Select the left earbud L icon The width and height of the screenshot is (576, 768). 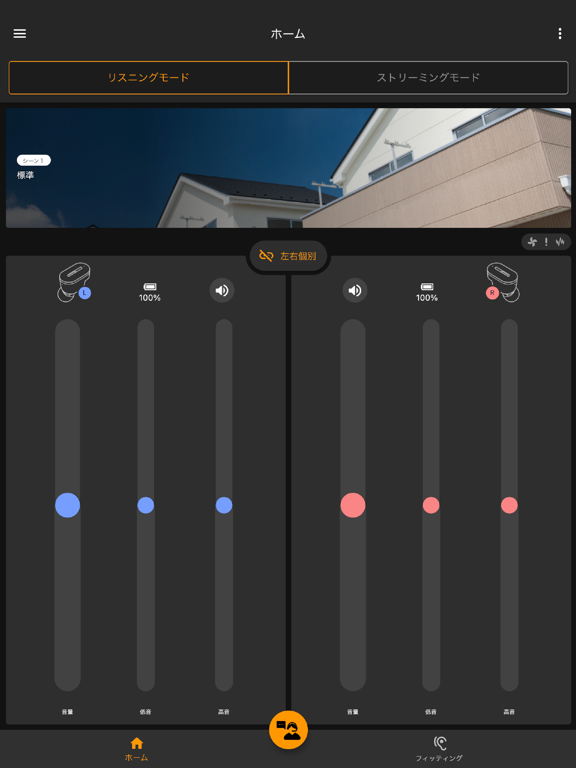click(74, 282)
